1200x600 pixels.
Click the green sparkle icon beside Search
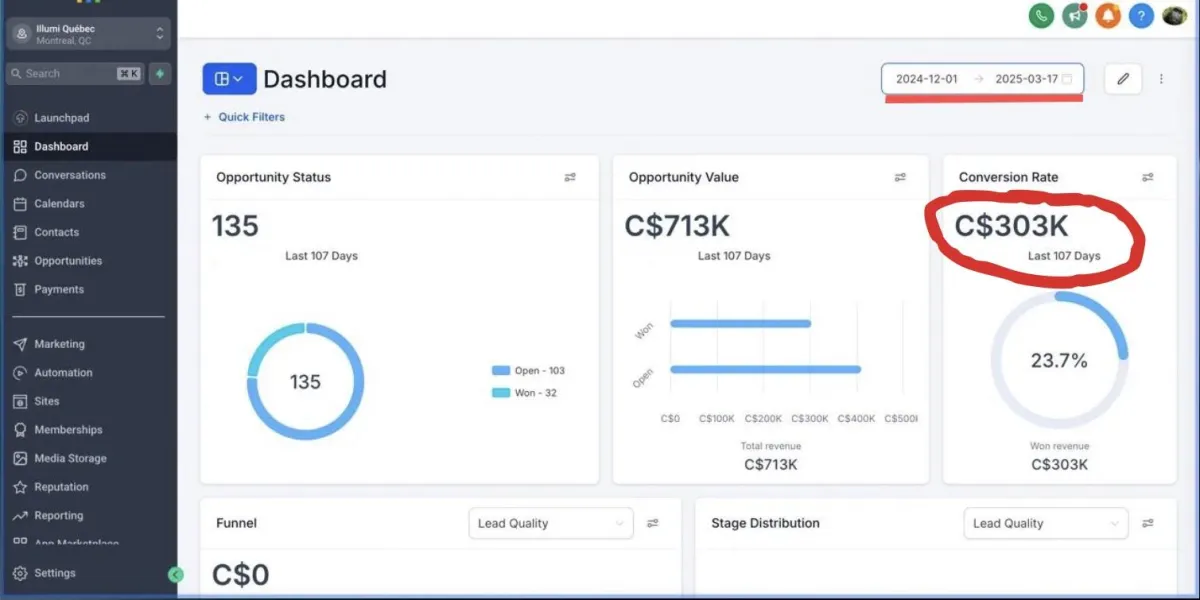(x=160, y=73)
